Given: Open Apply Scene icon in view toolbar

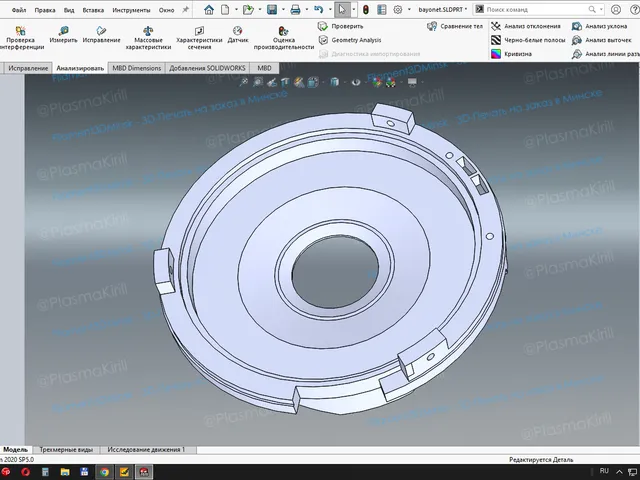Looking at the screenshot, I should click(391, 82).
